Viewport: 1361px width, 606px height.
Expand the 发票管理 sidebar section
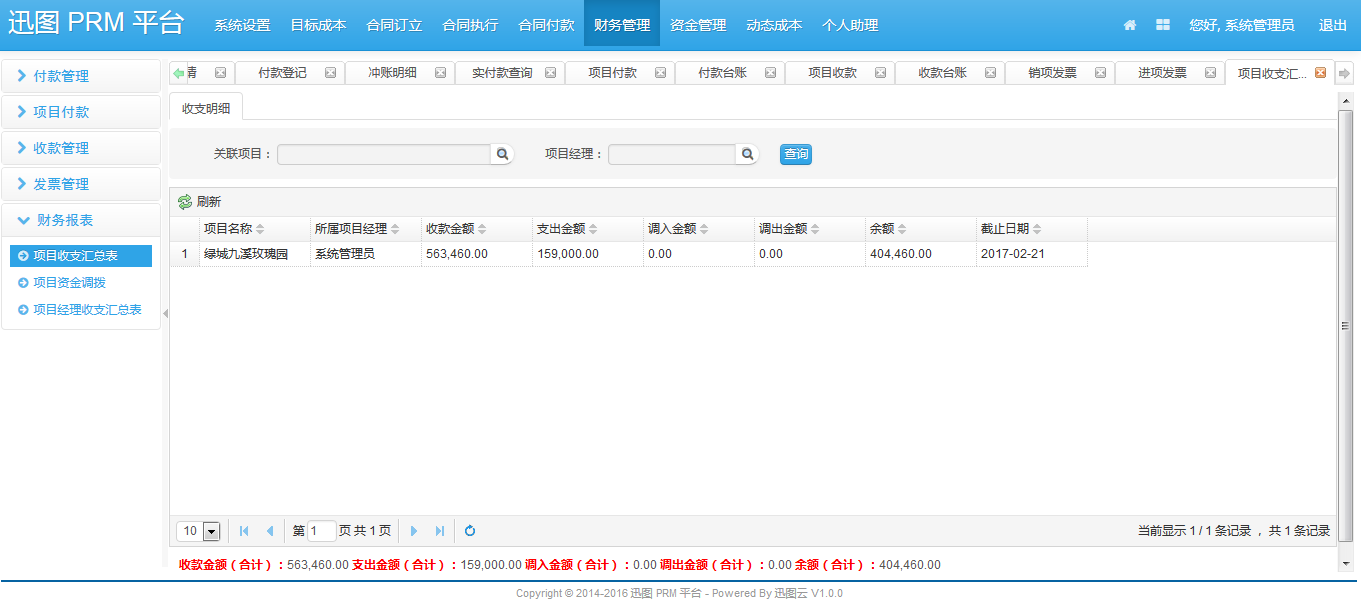80,184
